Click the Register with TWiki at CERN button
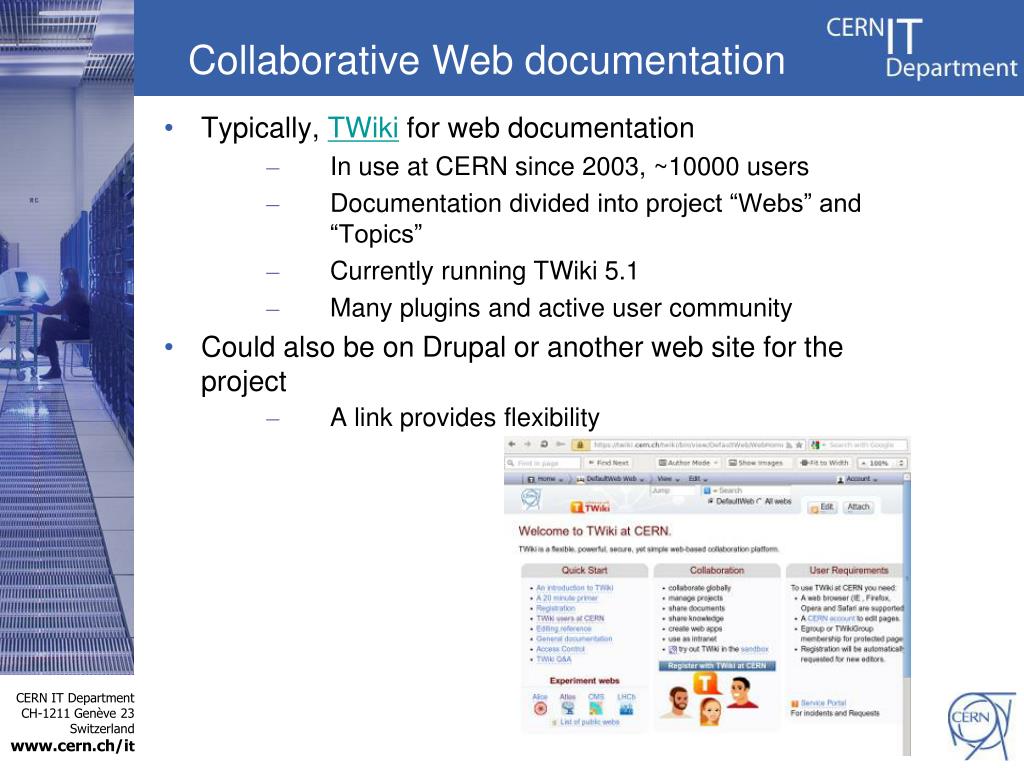 tap(717, 665)
